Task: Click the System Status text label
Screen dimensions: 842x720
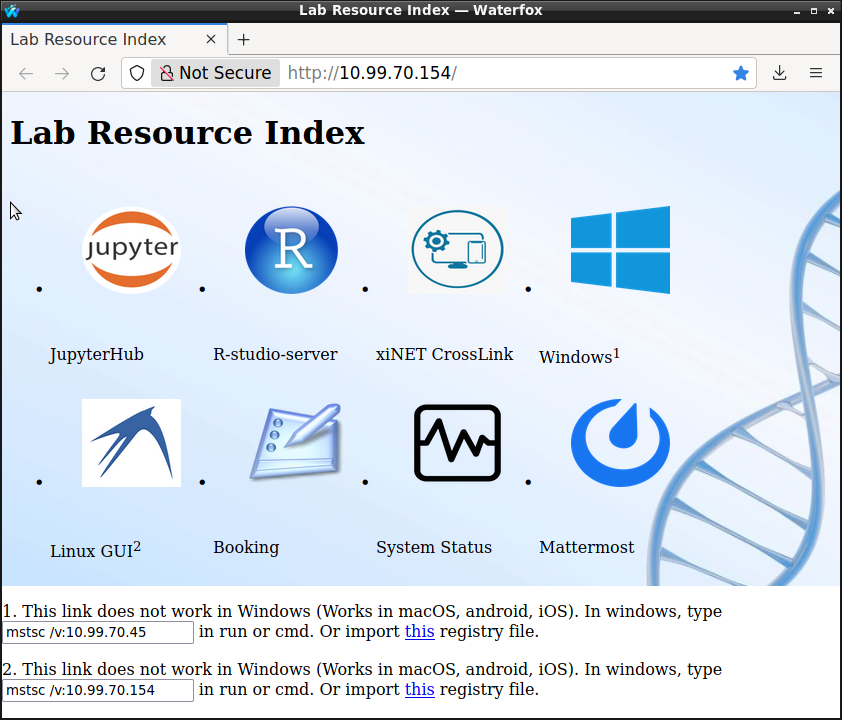Action: [434, 547]
